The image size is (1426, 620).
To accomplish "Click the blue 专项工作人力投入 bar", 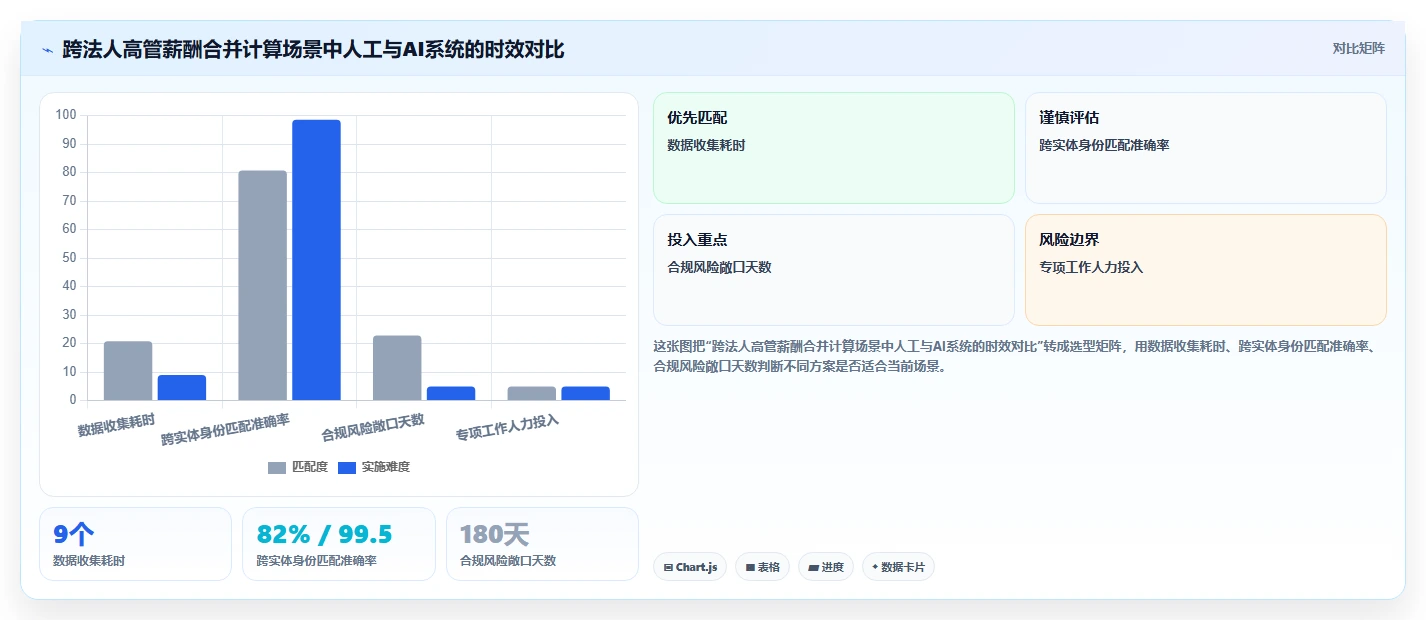I will tap(585, 394).
